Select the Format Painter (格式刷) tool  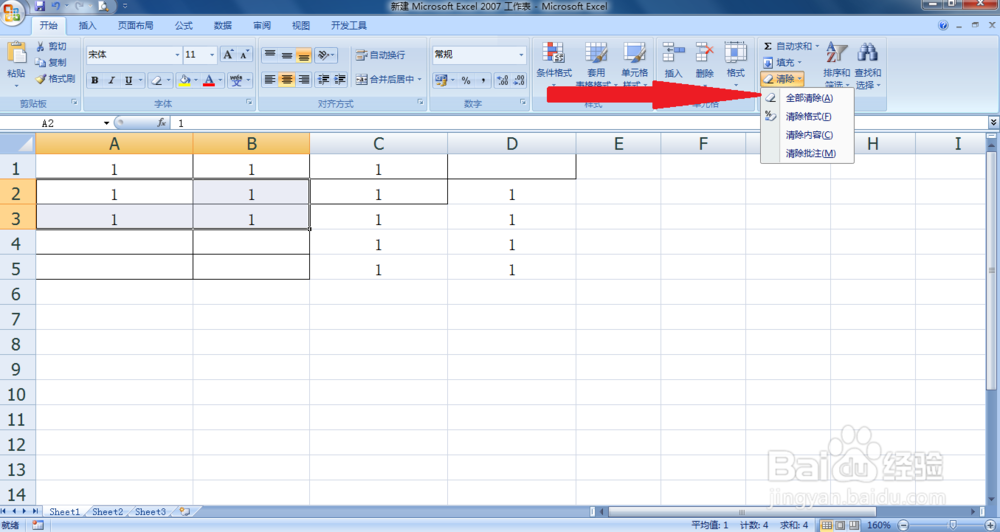(55, 79)
